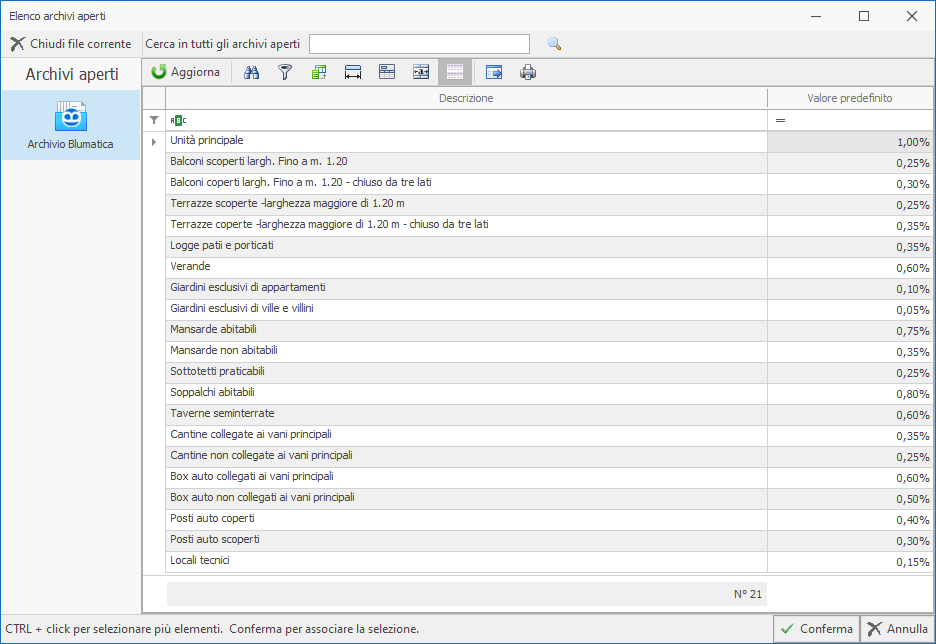Click the binoculars find icon
The height and width of the screenshot is (644, 936).
tap(251, 73)
